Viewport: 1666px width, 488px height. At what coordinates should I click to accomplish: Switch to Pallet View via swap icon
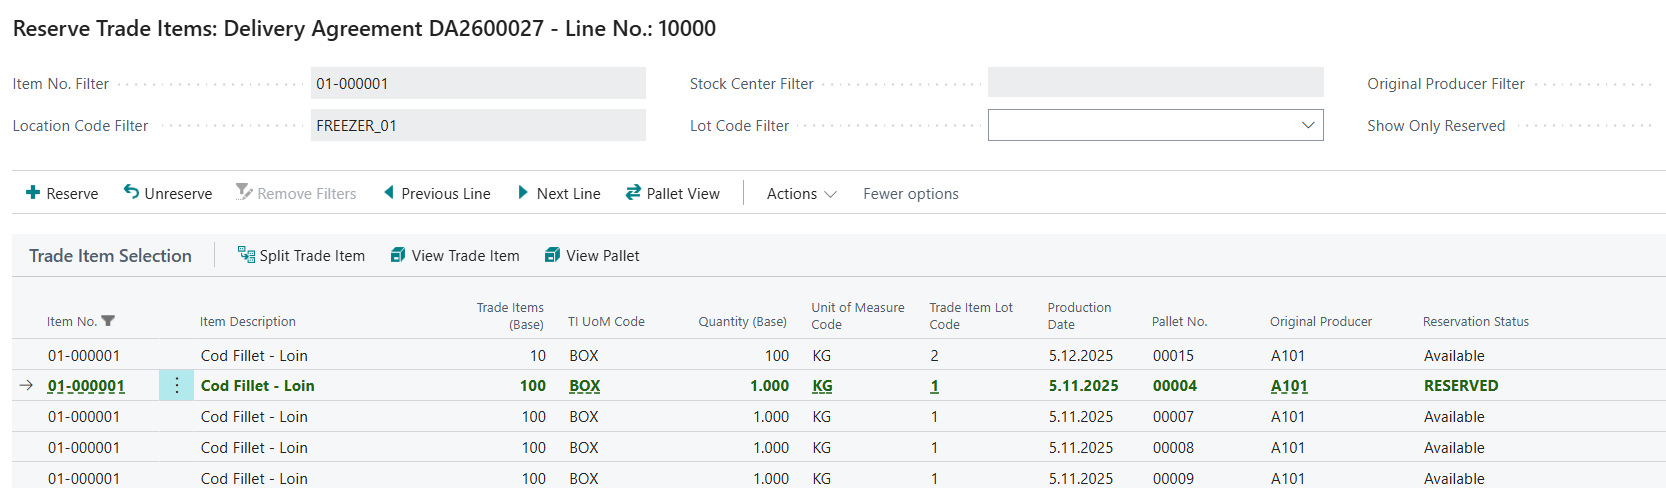pyautogui.click(x=633, y=193)
